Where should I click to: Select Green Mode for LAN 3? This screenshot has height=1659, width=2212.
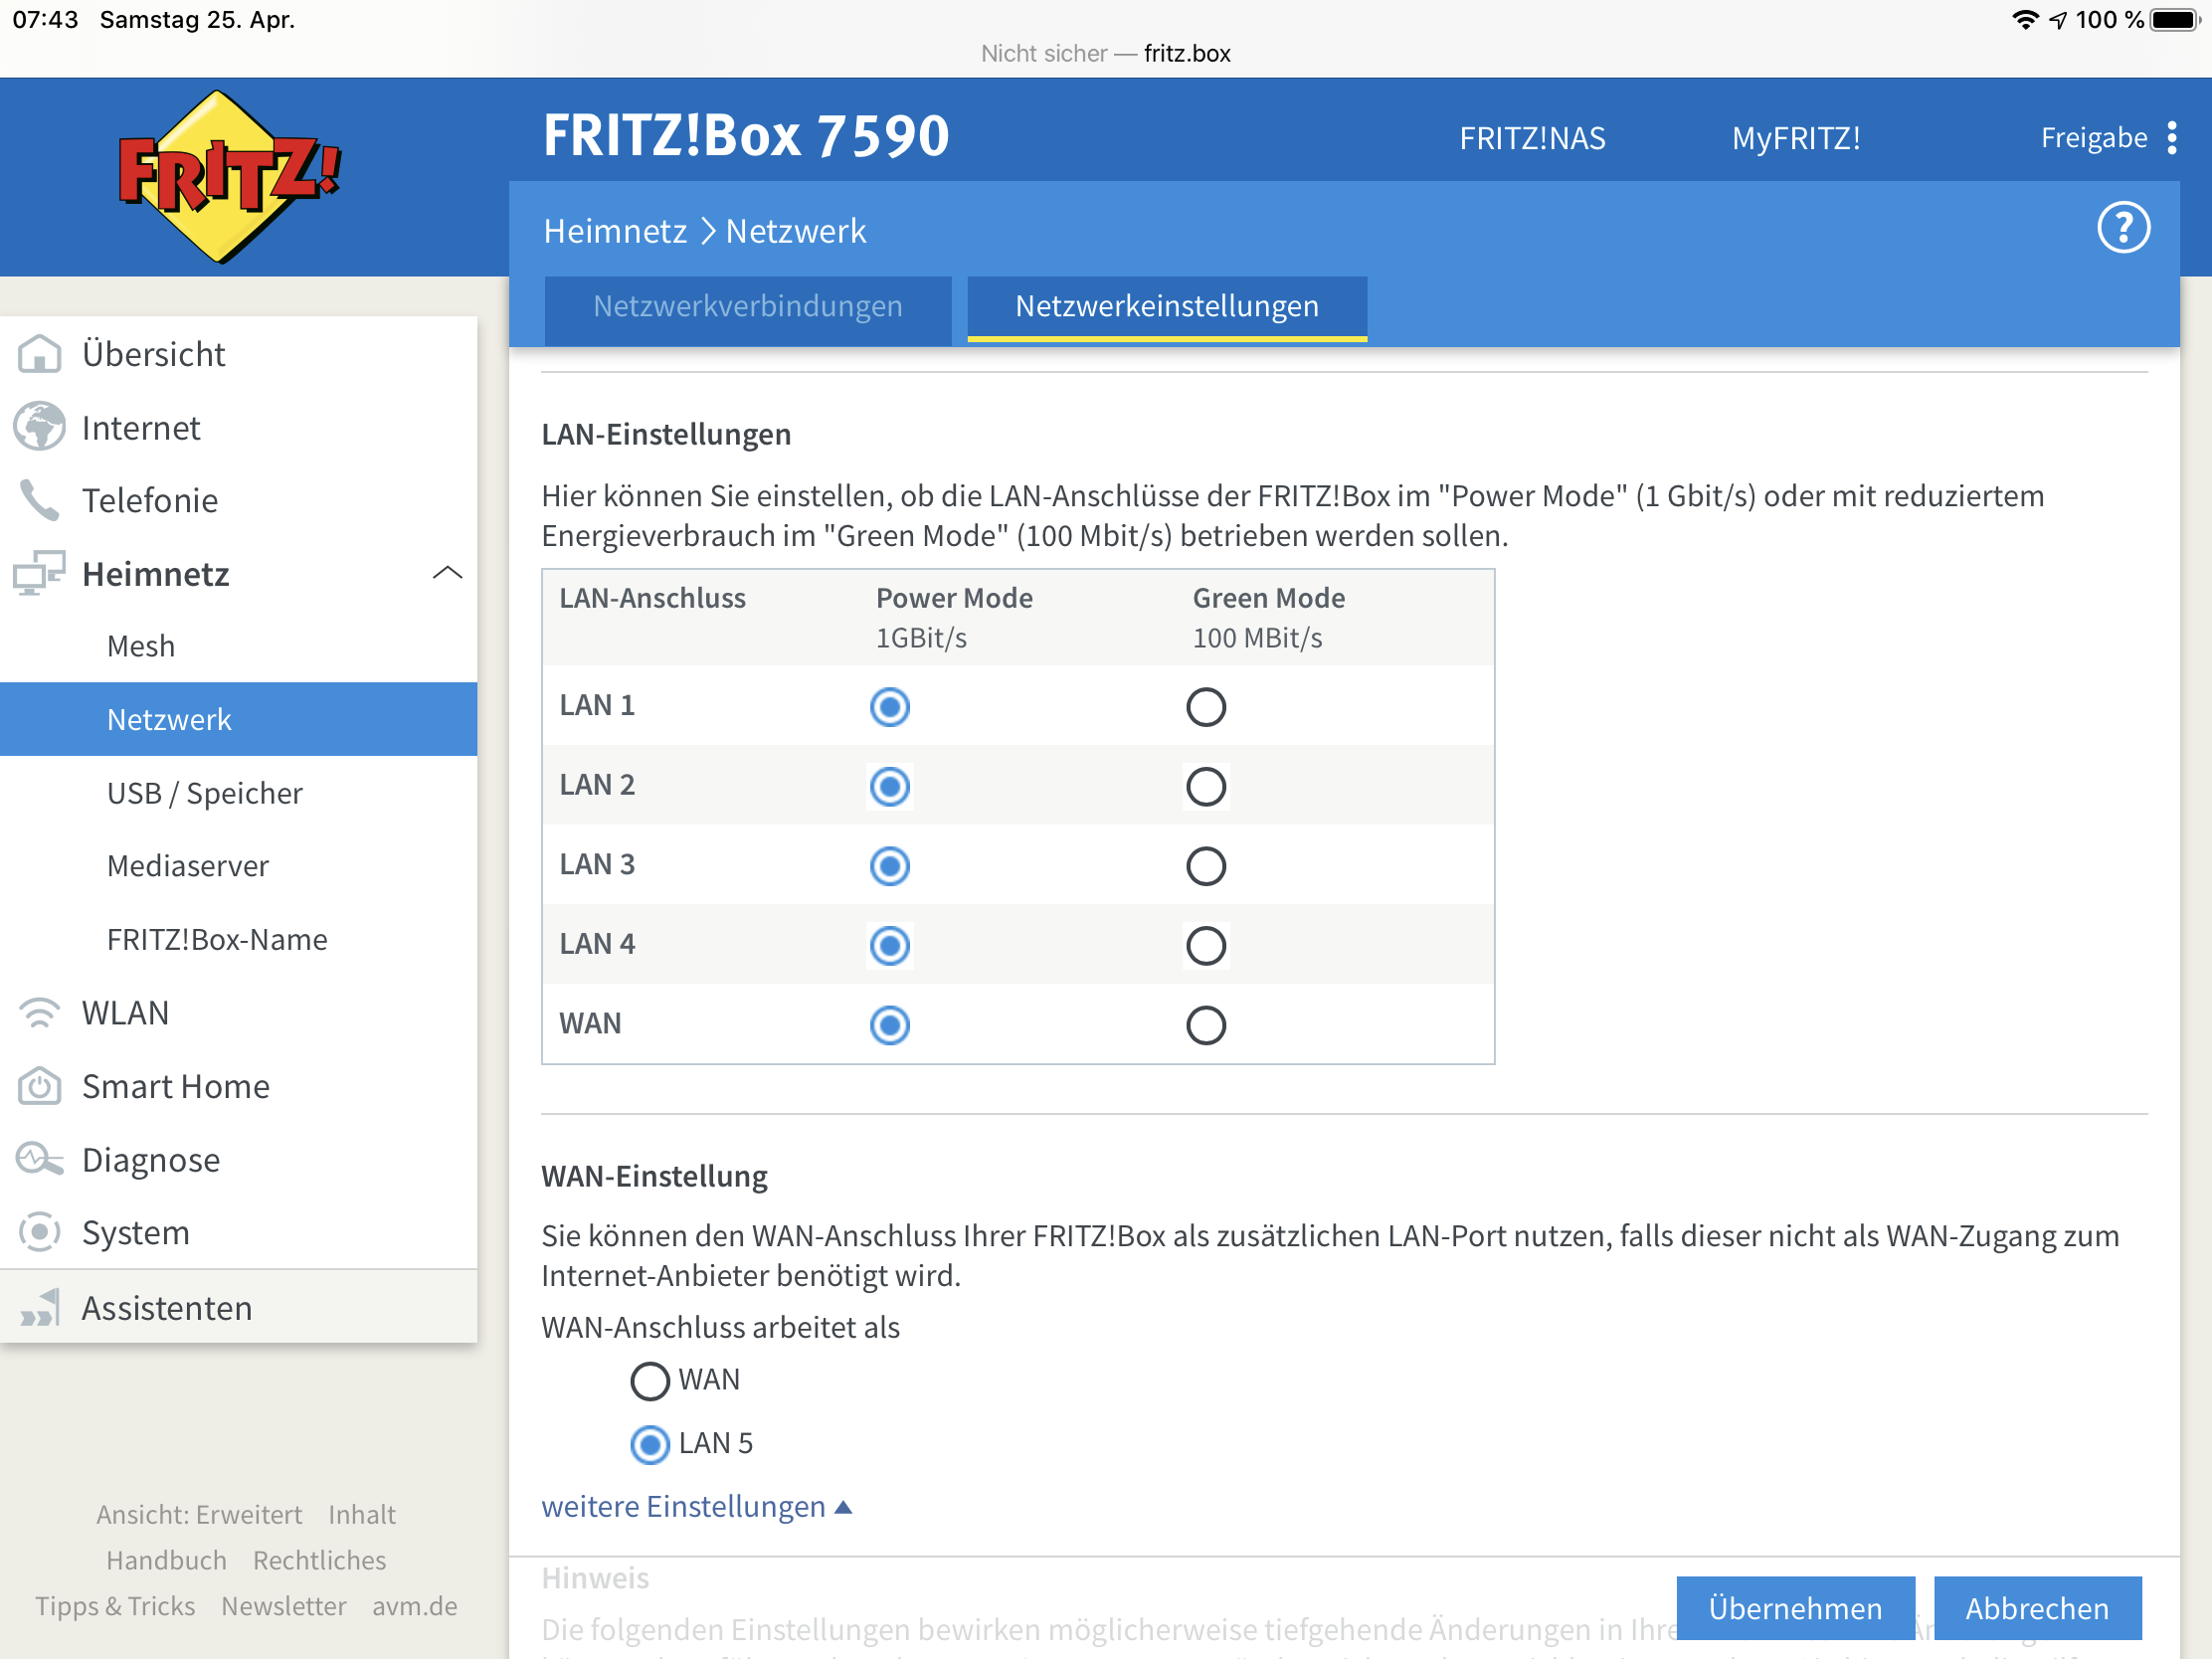coord(1206,866)
